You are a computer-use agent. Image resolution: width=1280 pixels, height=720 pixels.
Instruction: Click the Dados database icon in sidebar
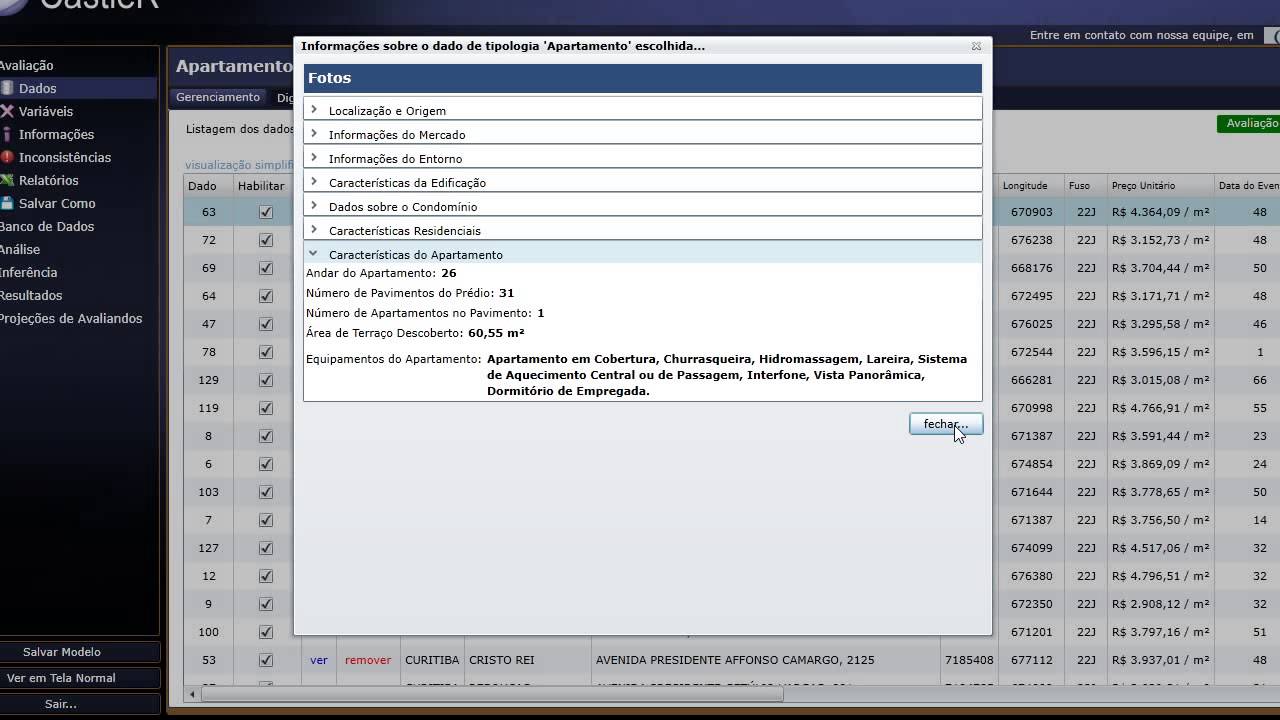click(7, 88)
